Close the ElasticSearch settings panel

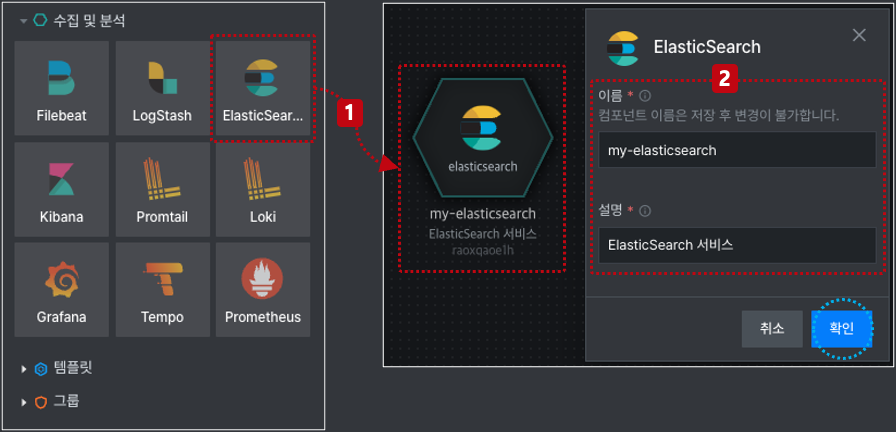859,35
